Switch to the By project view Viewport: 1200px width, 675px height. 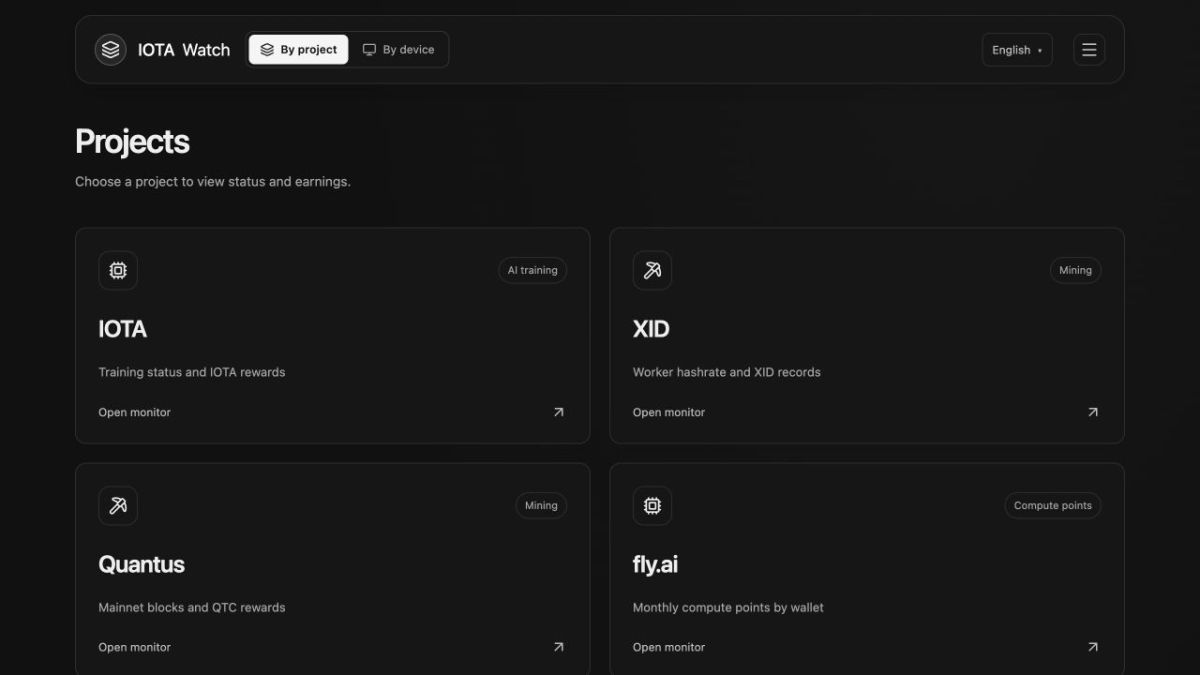pyautogui.click(x=298, y=50)
